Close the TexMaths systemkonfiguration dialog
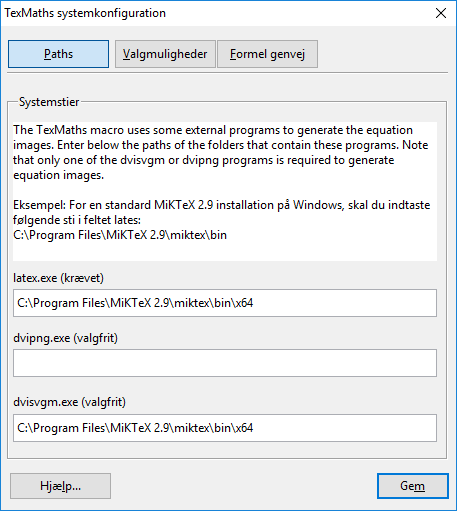 [x=441, y=13]
